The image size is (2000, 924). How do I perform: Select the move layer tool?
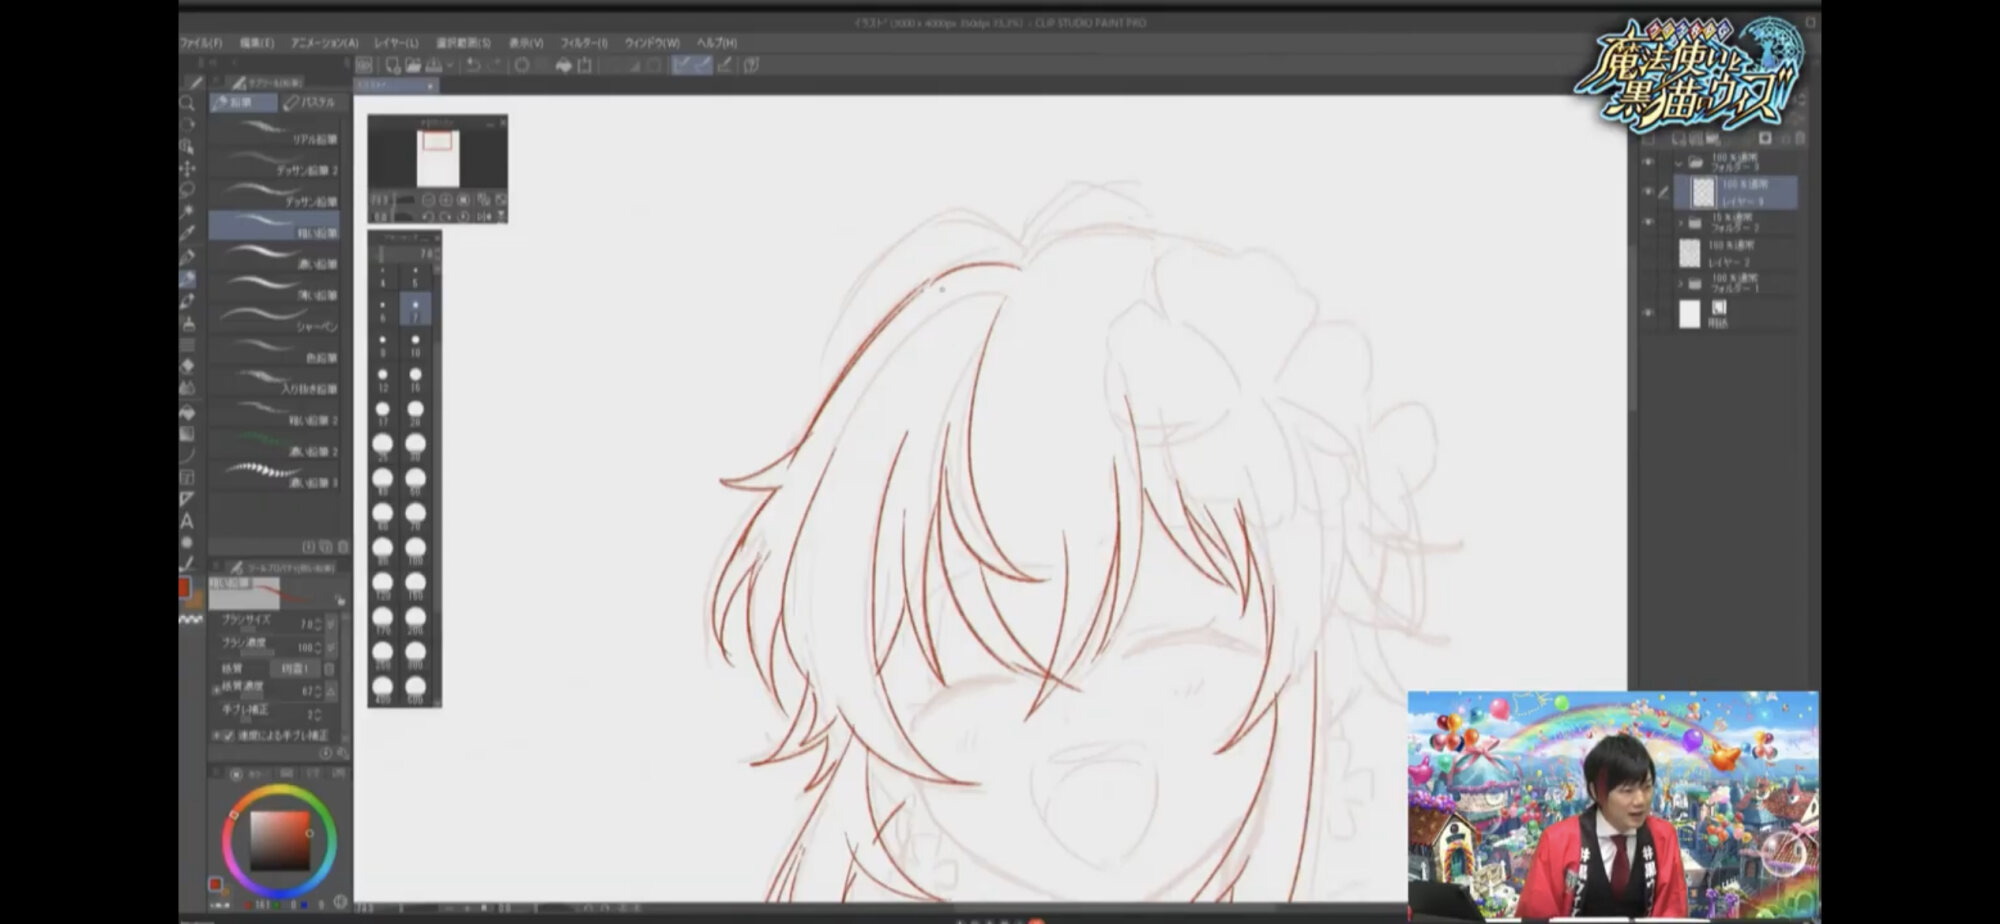187,168
